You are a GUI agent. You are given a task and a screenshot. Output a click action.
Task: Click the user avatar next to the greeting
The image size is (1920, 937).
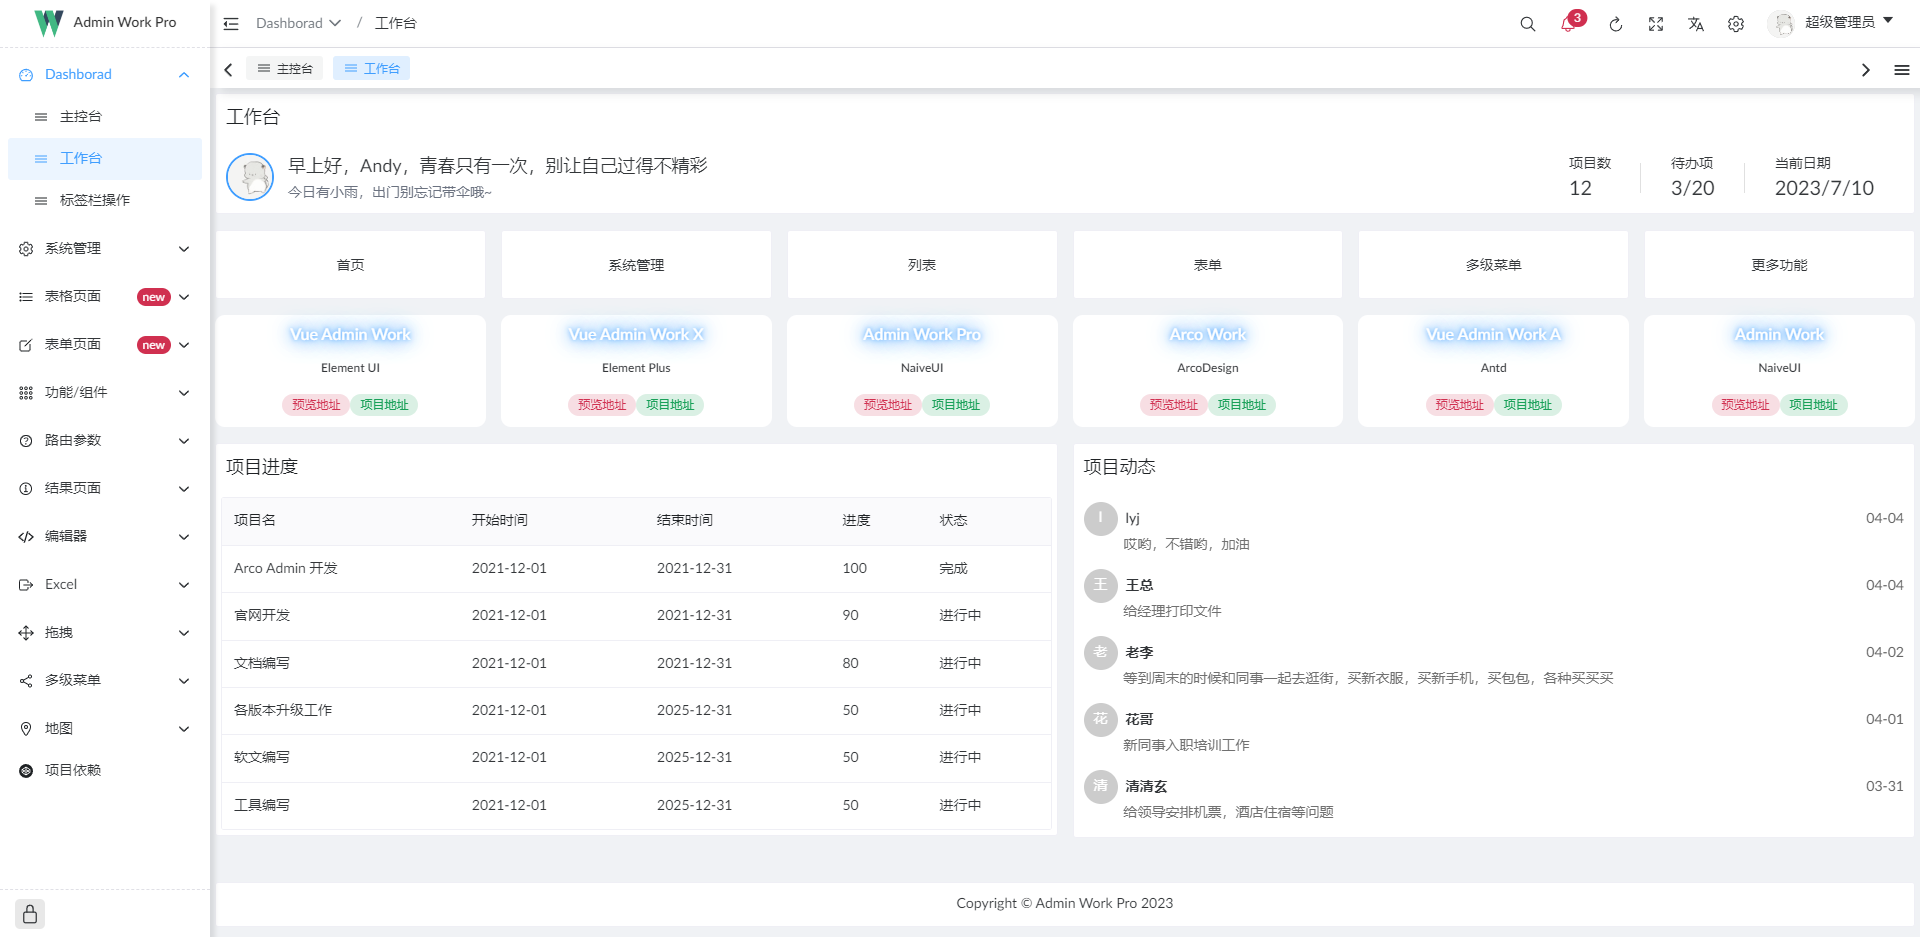tap(250, 177)
